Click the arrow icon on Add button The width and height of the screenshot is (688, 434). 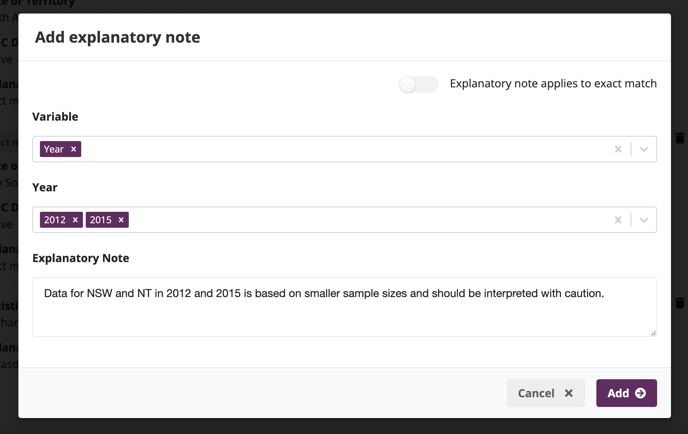pos(641,393)
